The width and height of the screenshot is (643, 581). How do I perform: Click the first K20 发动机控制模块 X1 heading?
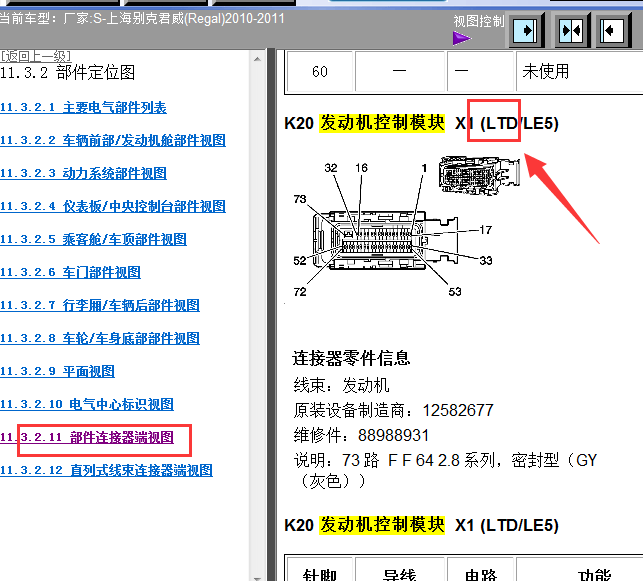pyautogui.click(x=422, y=123)
